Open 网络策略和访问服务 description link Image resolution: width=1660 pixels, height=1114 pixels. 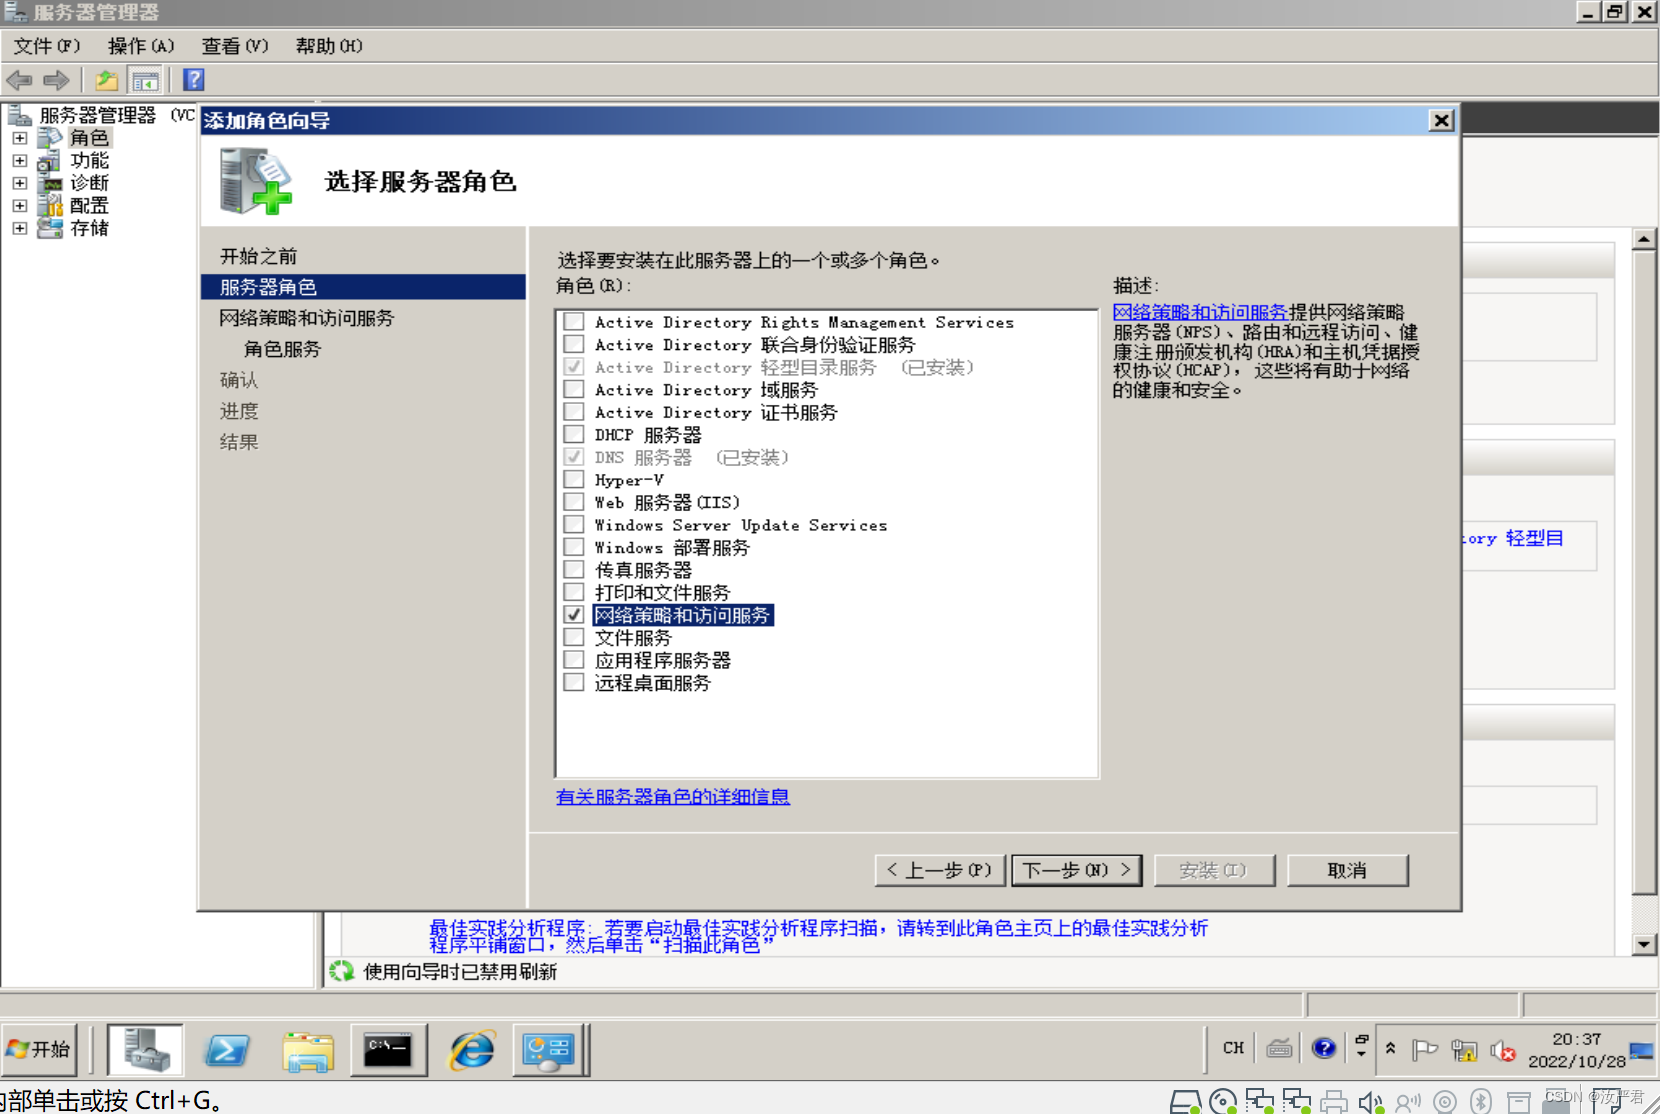(1200, 312)
